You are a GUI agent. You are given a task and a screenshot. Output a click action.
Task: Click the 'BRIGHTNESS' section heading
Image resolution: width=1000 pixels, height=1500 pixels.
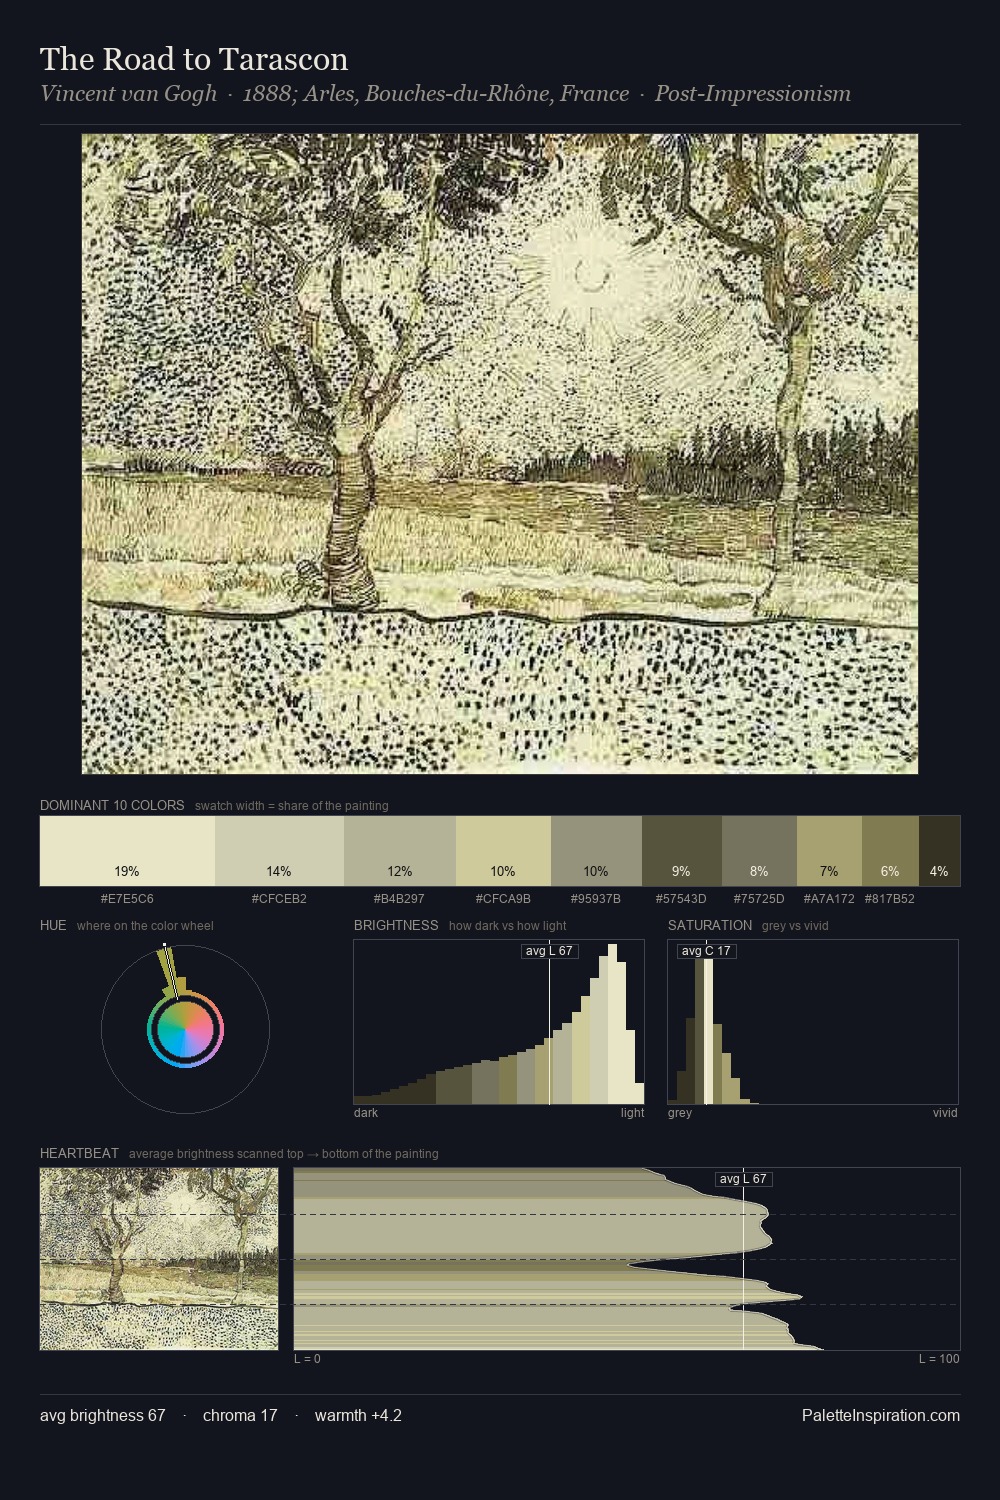(396, 925)
